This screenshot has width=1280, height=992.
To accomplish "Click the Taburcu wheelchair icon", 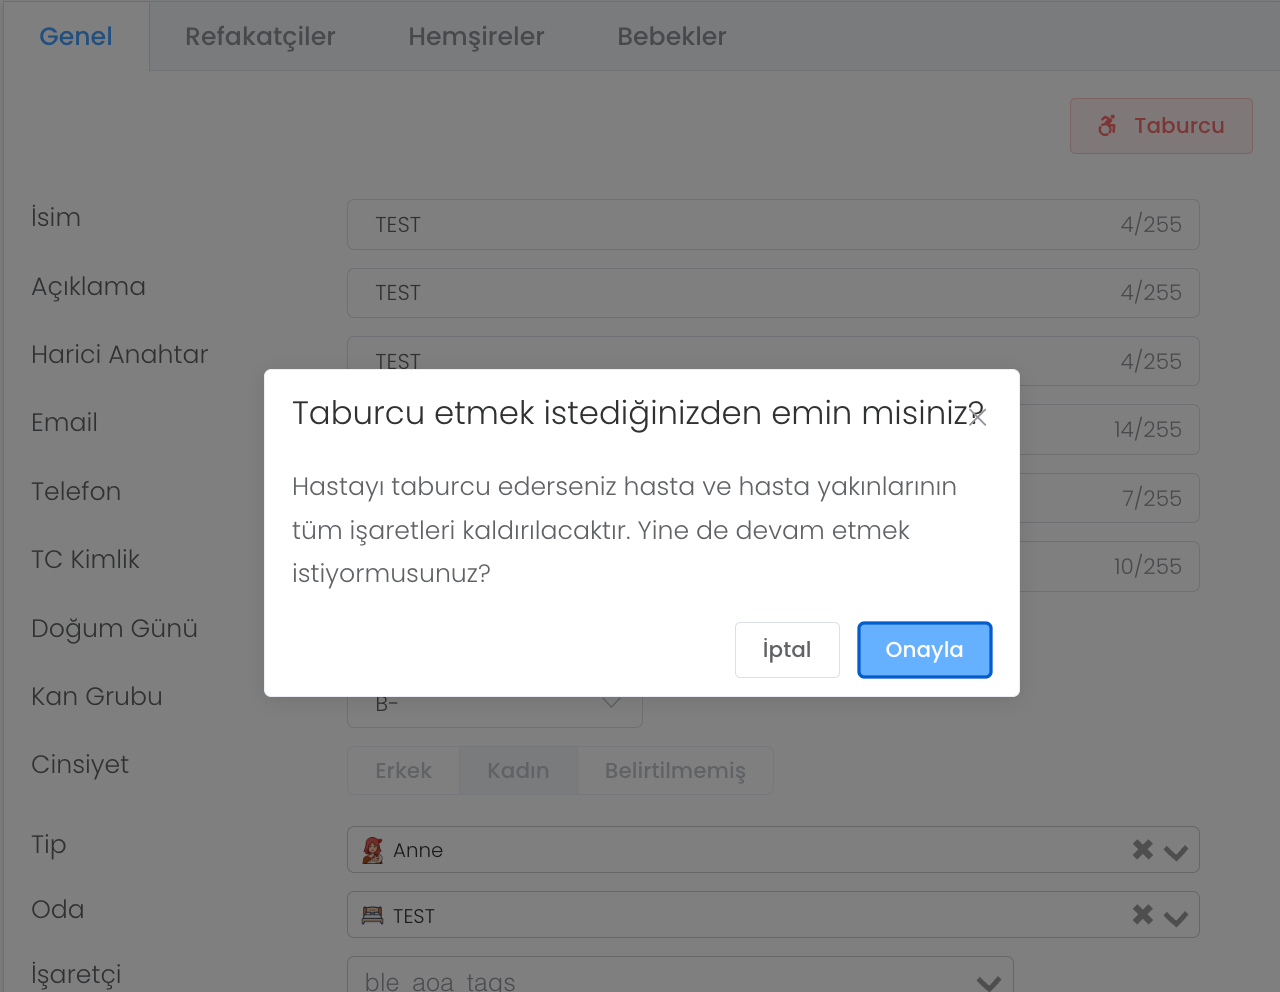I will (x=1107, y=126).
